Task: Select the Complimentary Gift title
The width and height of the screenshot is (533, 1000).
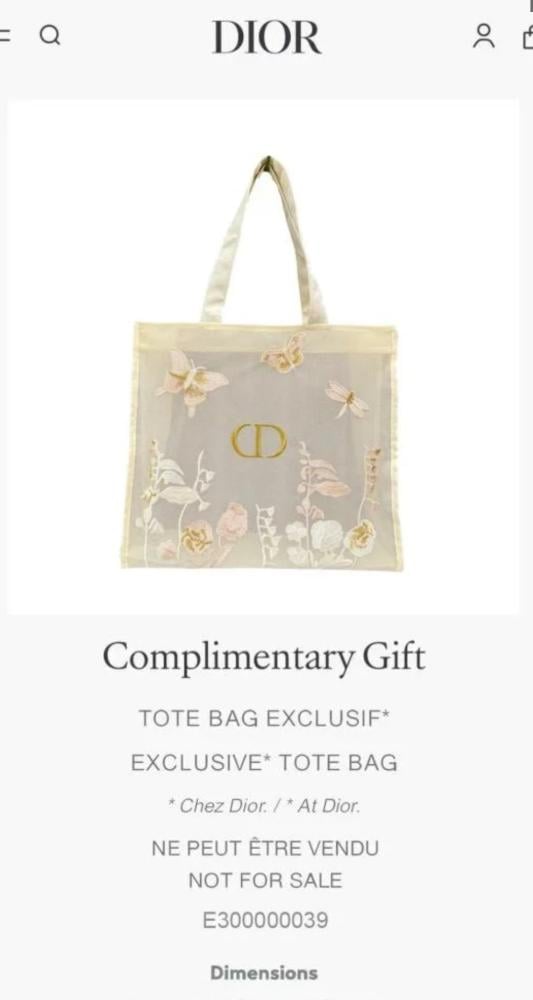Action: point(264,658)
